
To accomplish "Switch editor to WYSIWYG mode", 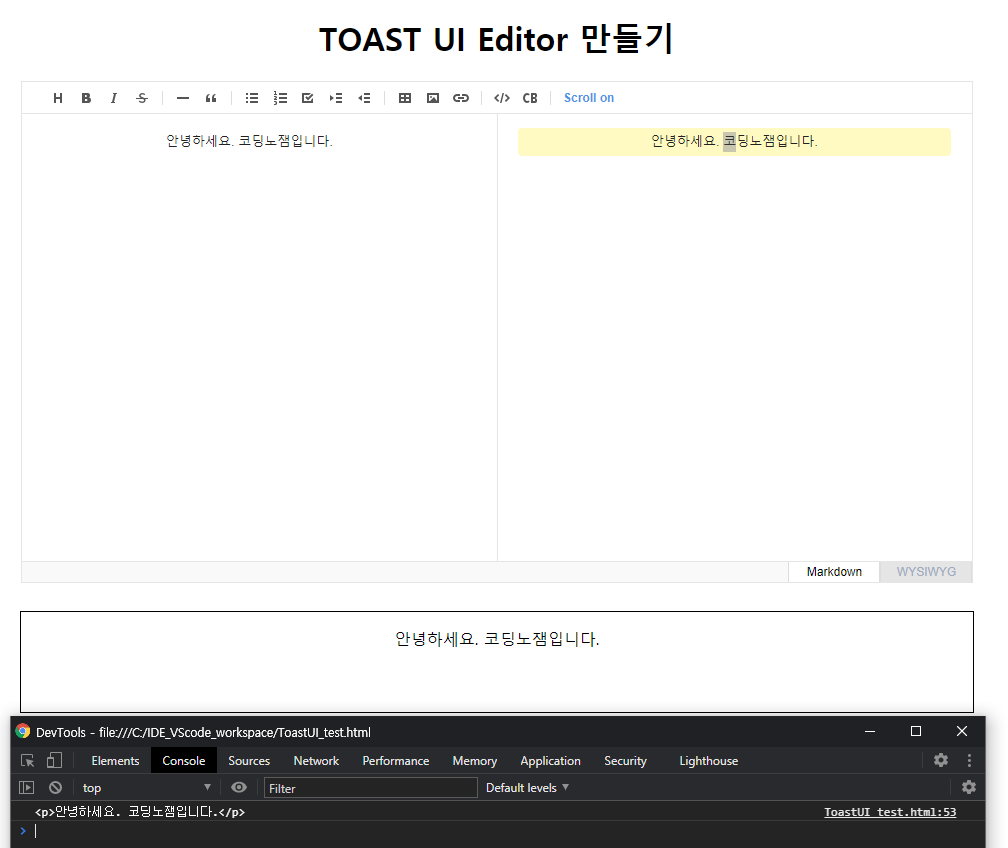I will click(x=926, y=572).
